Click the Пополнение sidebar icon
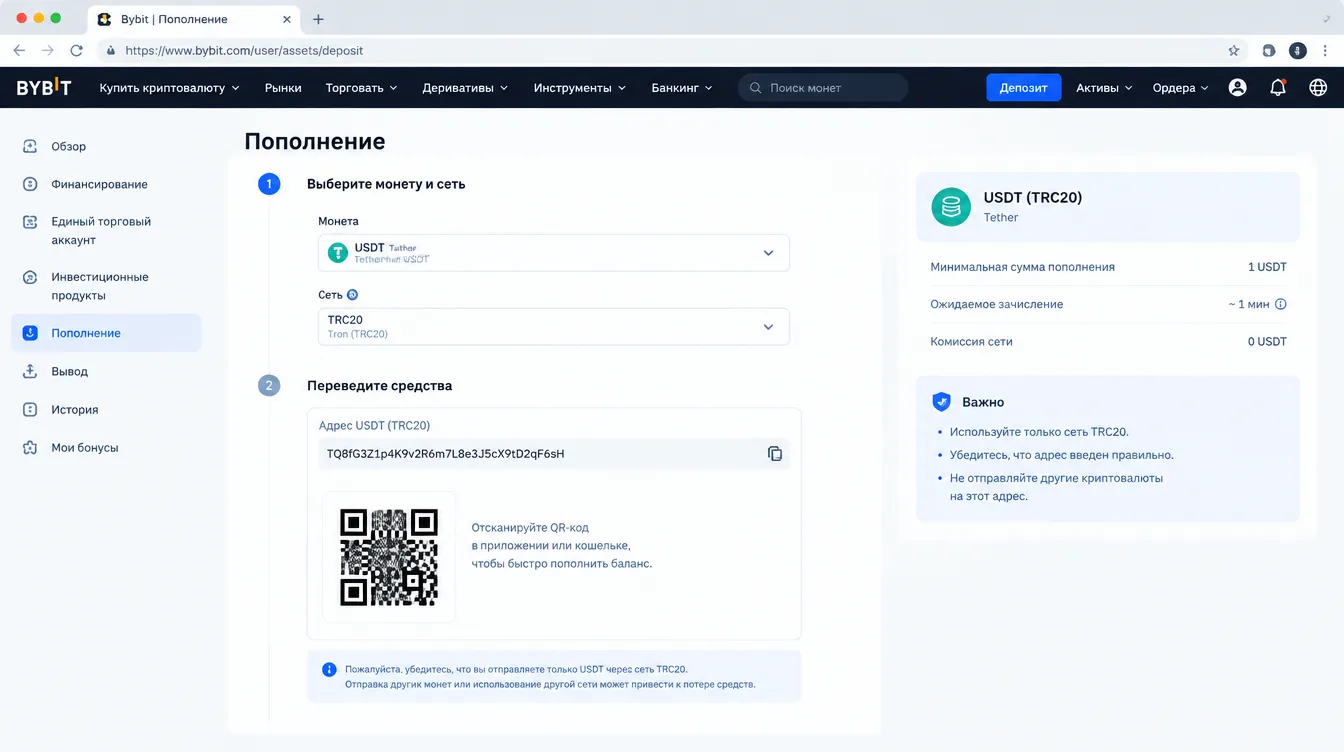Viewport: 1344px width, 752px height. (x=30, y=333)
